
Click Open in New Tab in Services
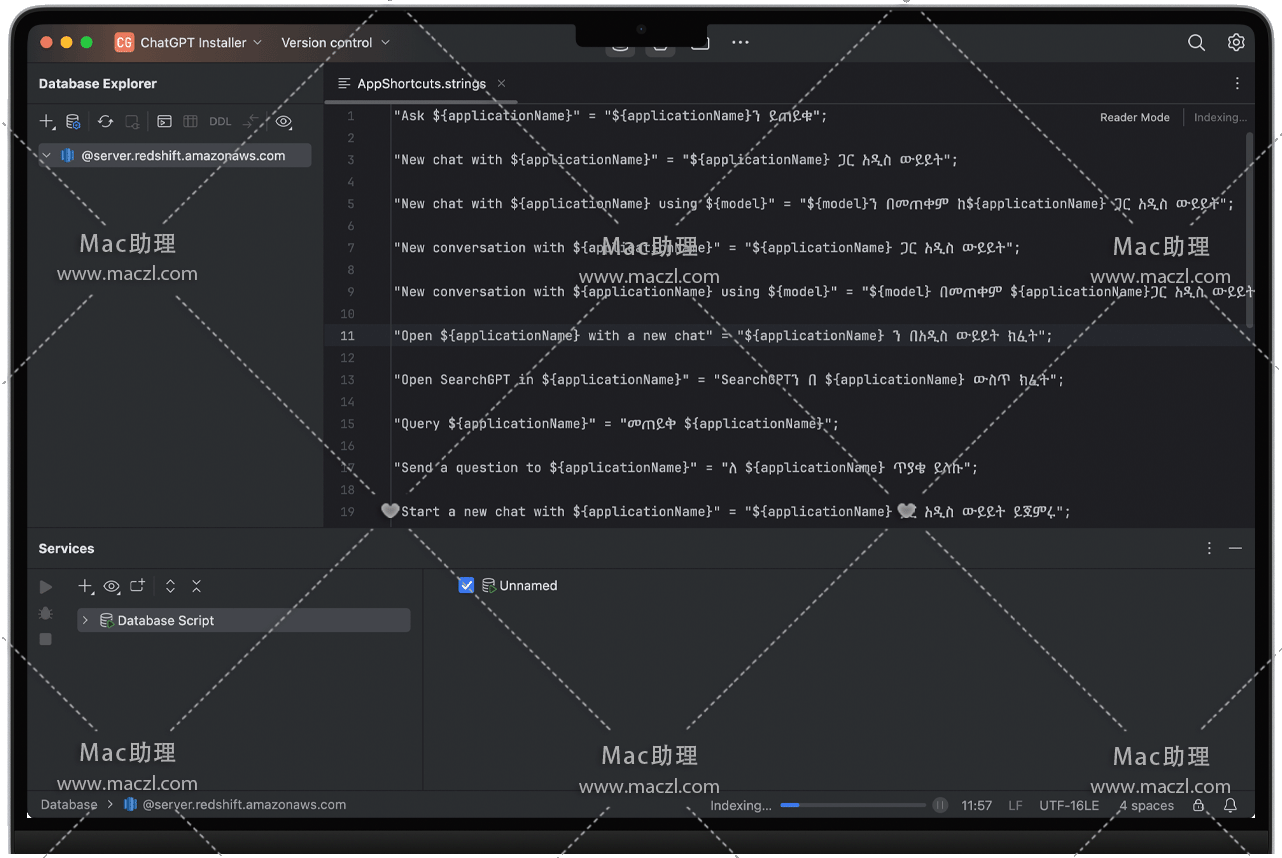click(x=137, y=586)
